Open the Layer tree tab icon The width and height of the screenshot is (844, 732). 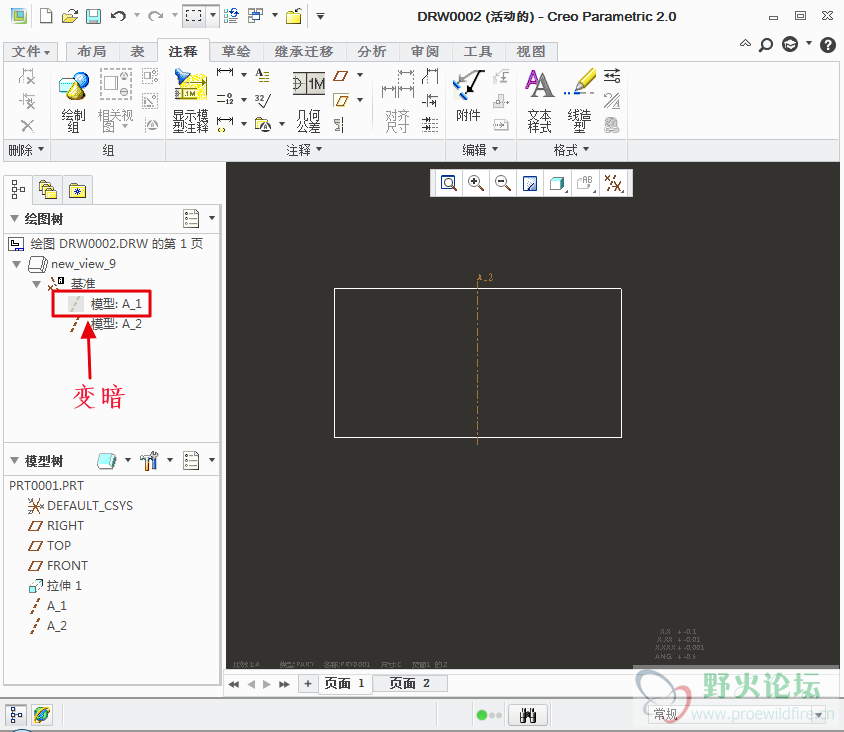pyautogui.click(x=48, y=190)
